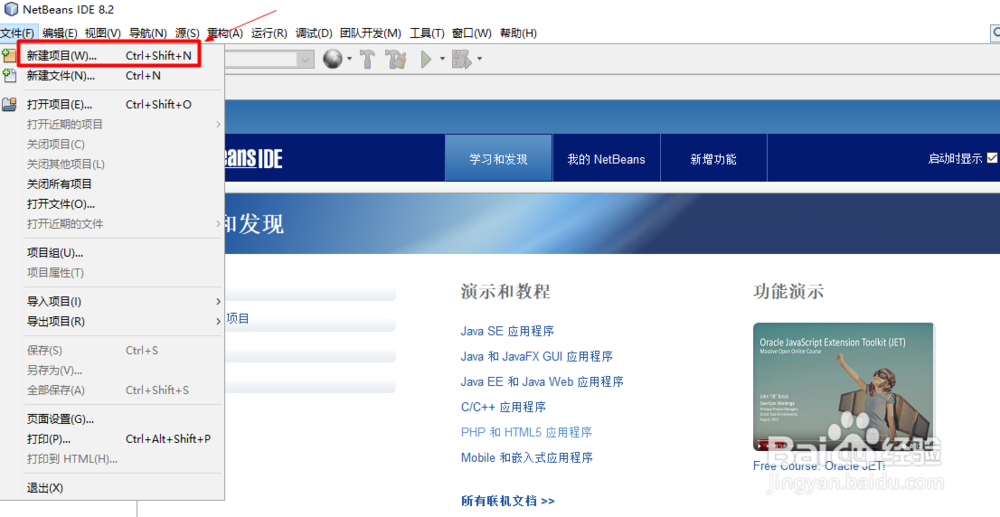
Task: Open the 重构(A) menu
Action: click(225, 33)
